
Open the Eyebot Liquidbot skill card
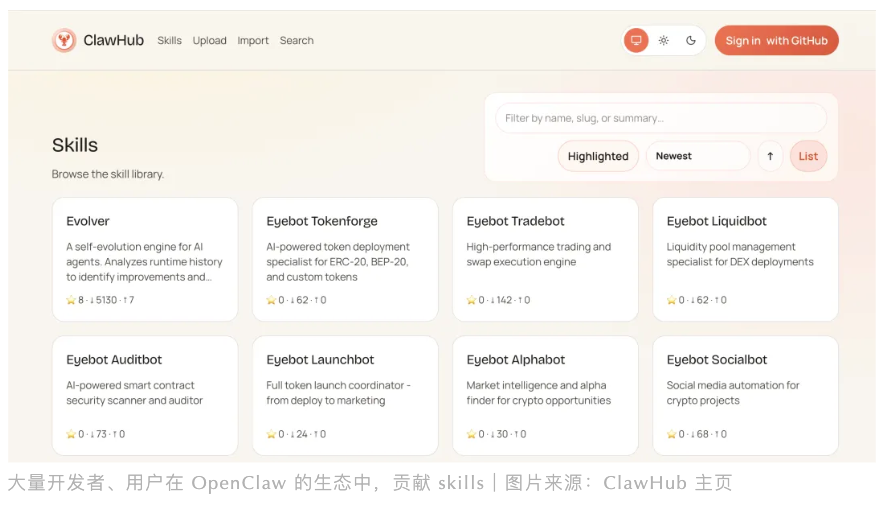745,258
